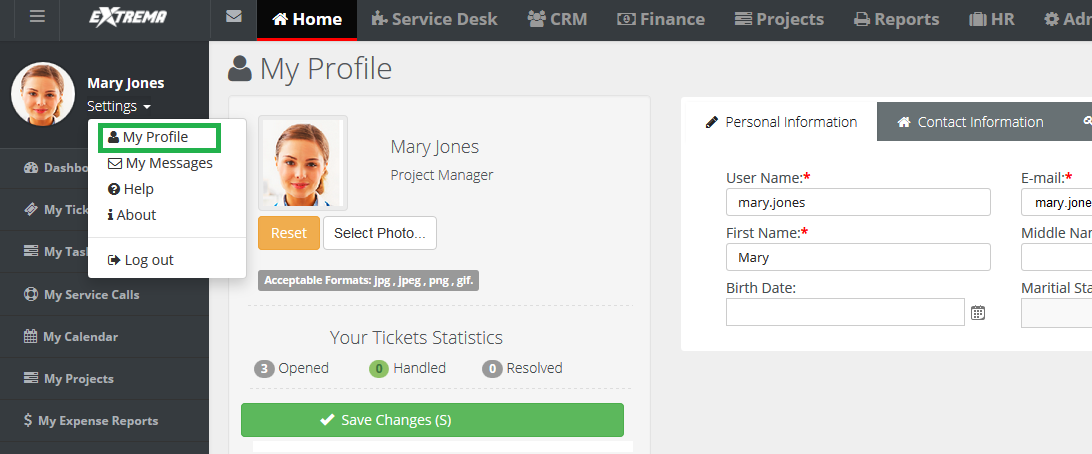Click Save Changes green button
This screenshot has width=1092, height=454.
[x=432, y=420]
